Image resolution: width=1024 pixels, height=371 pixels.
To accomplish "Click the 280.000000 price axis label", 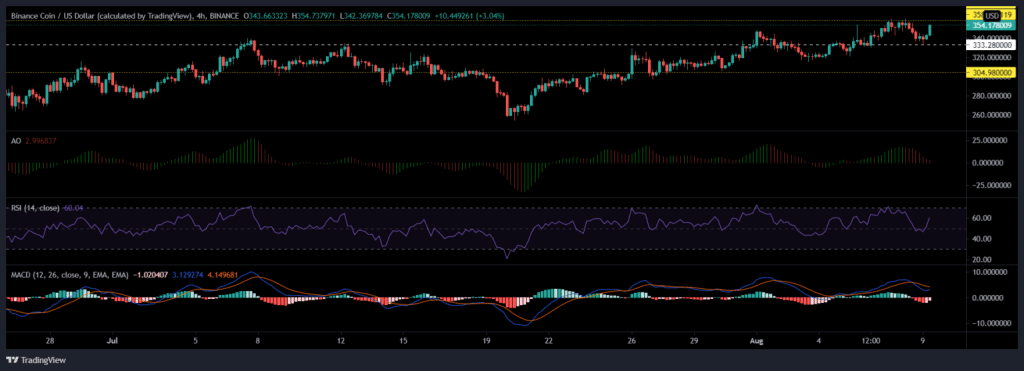I will pyautogui.click(x=991, y=96).
